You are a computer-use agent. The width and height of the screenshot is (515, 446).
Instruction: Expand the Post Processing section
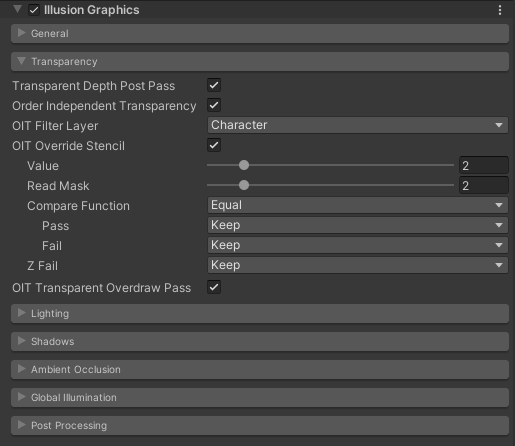tap(260, 425)
